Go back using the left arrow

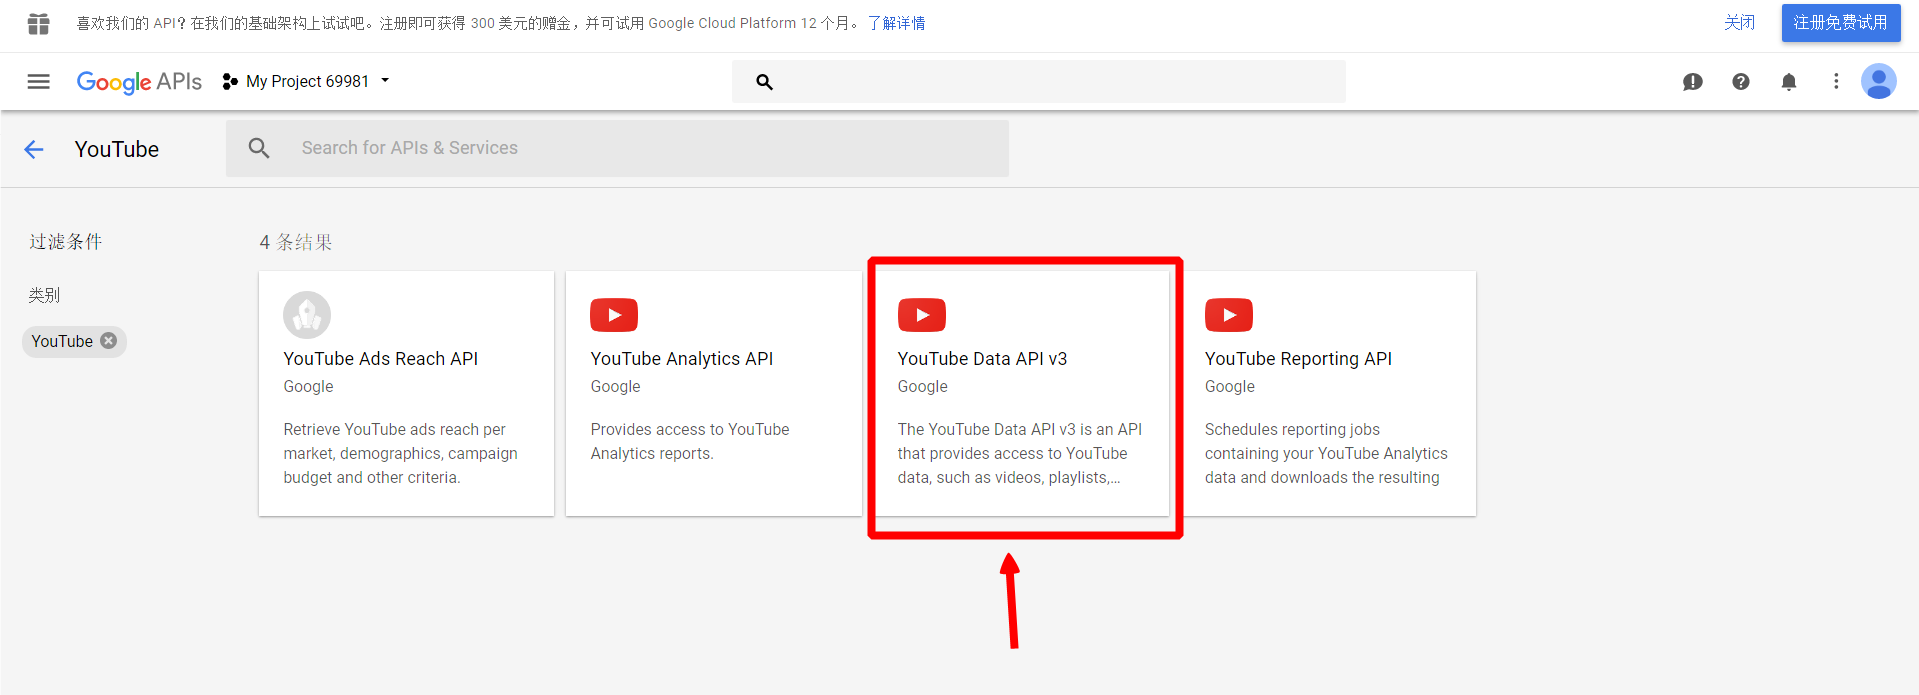click(34, 149)
